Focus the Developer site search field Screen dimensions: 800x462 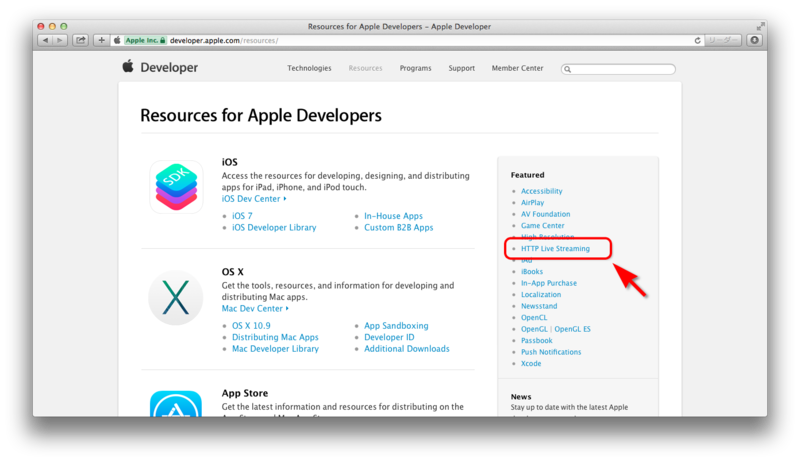(618, 69)
